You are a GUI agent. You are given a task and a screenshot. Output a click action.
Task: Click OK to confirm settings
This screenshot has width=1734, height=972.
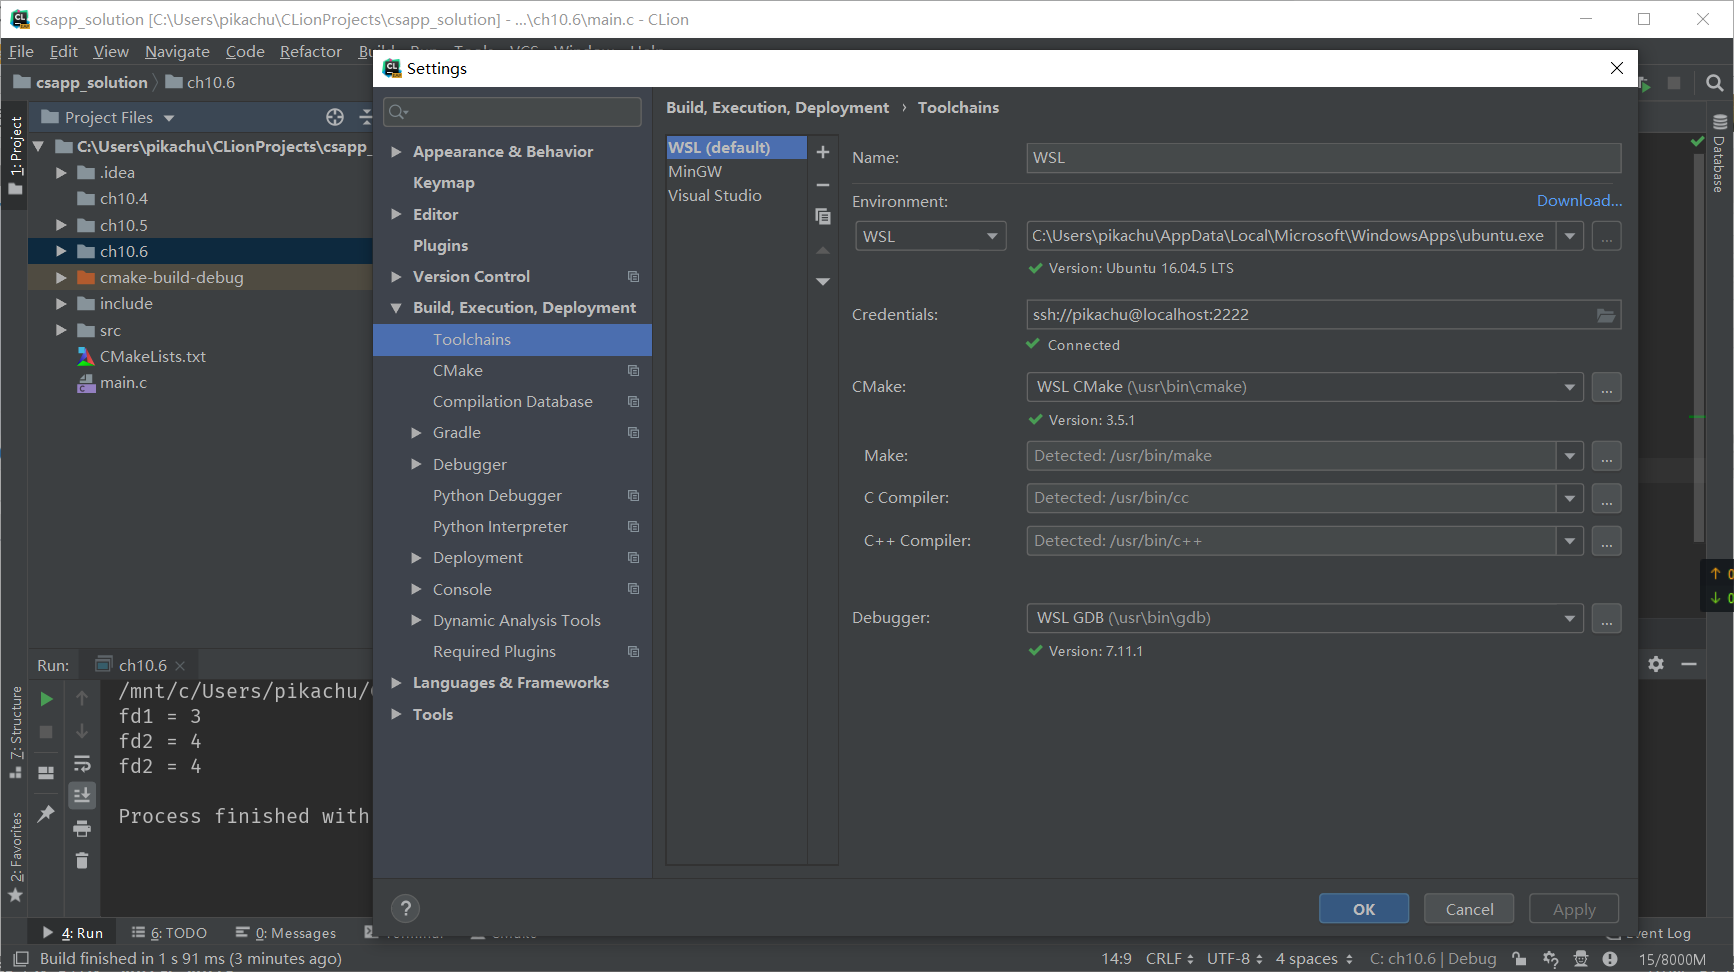(1364, 909)
